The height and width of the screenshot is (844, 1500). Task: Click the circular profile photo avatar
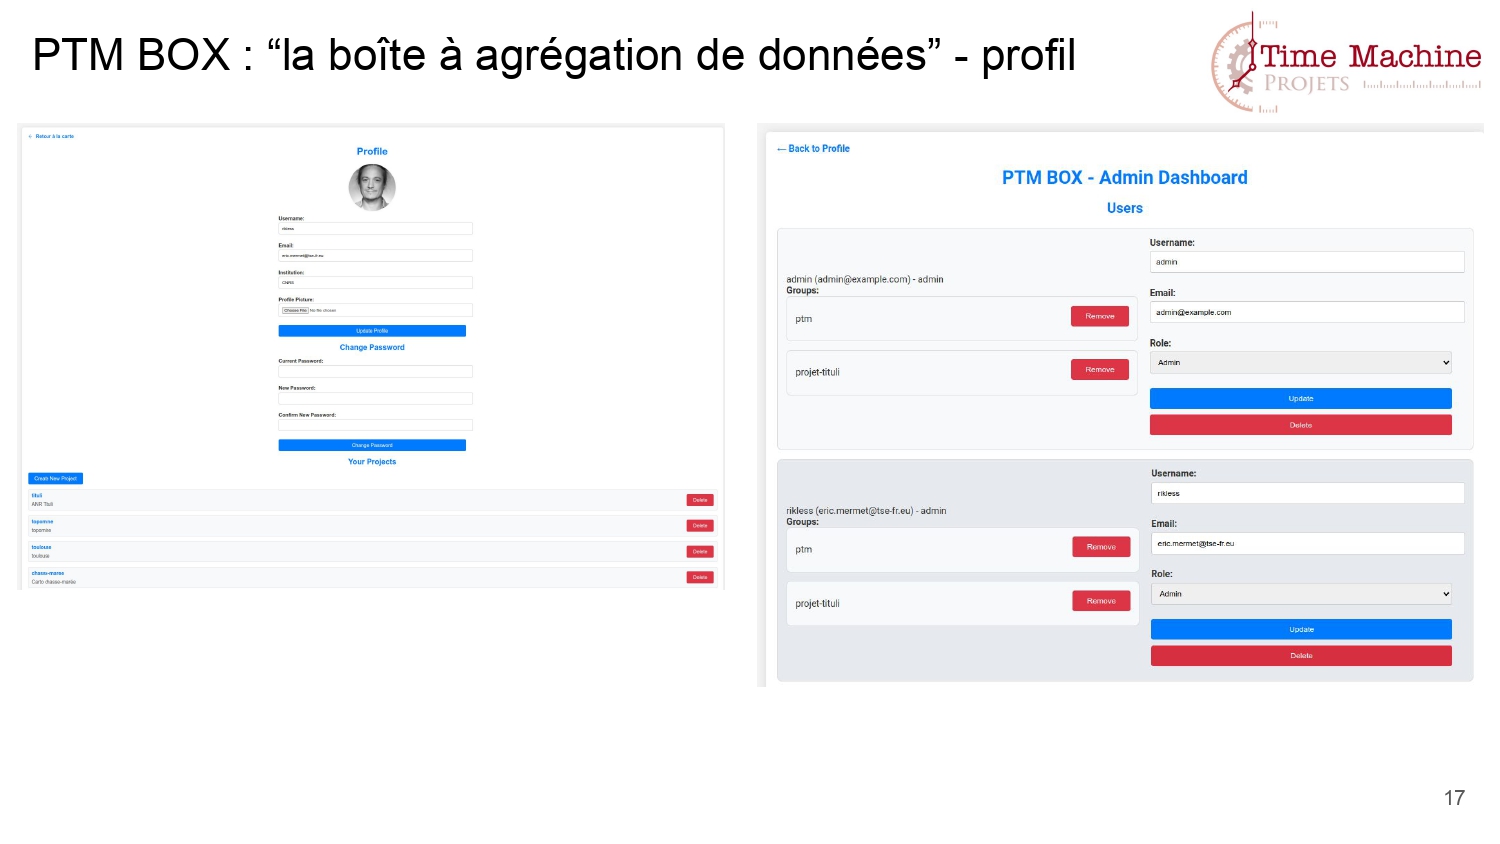[372, 187]
